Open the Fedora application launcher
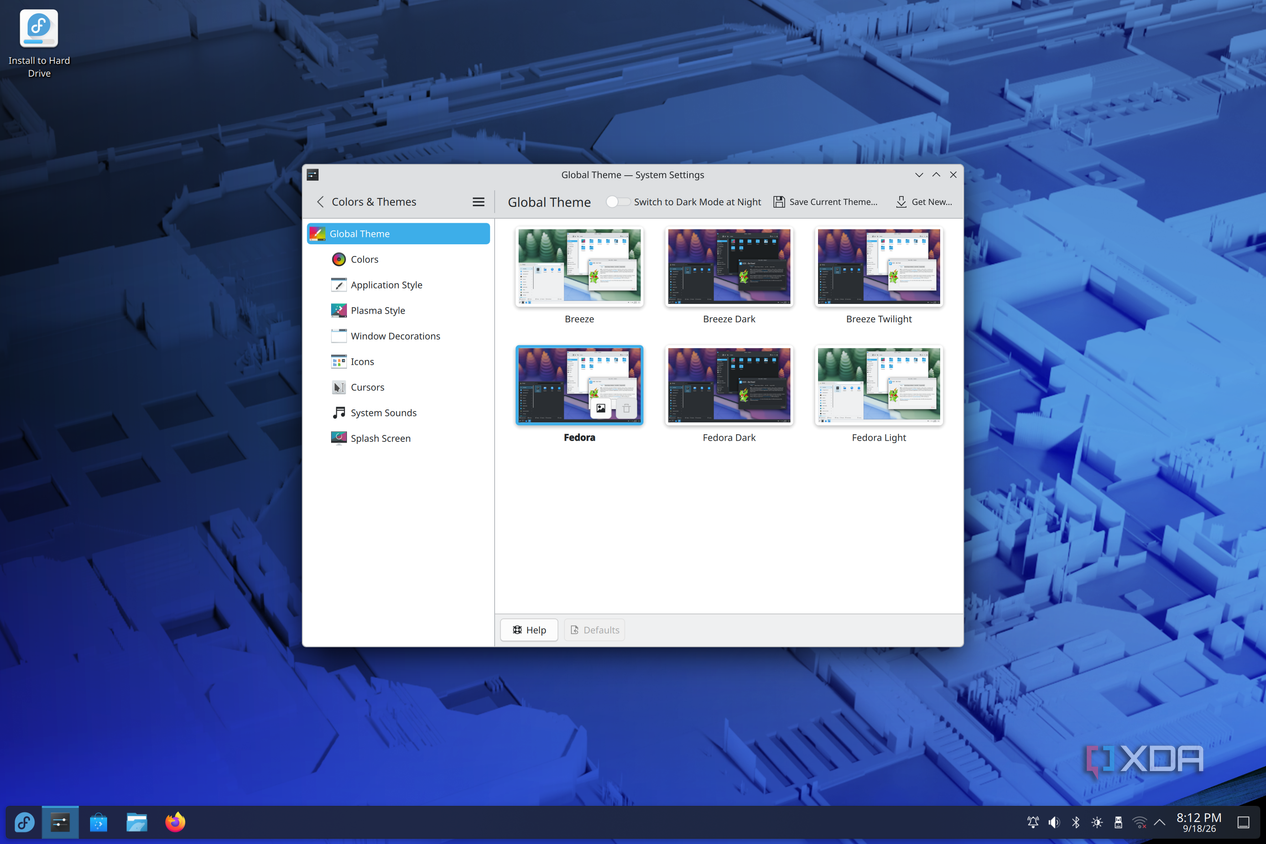 coord(24,822)
